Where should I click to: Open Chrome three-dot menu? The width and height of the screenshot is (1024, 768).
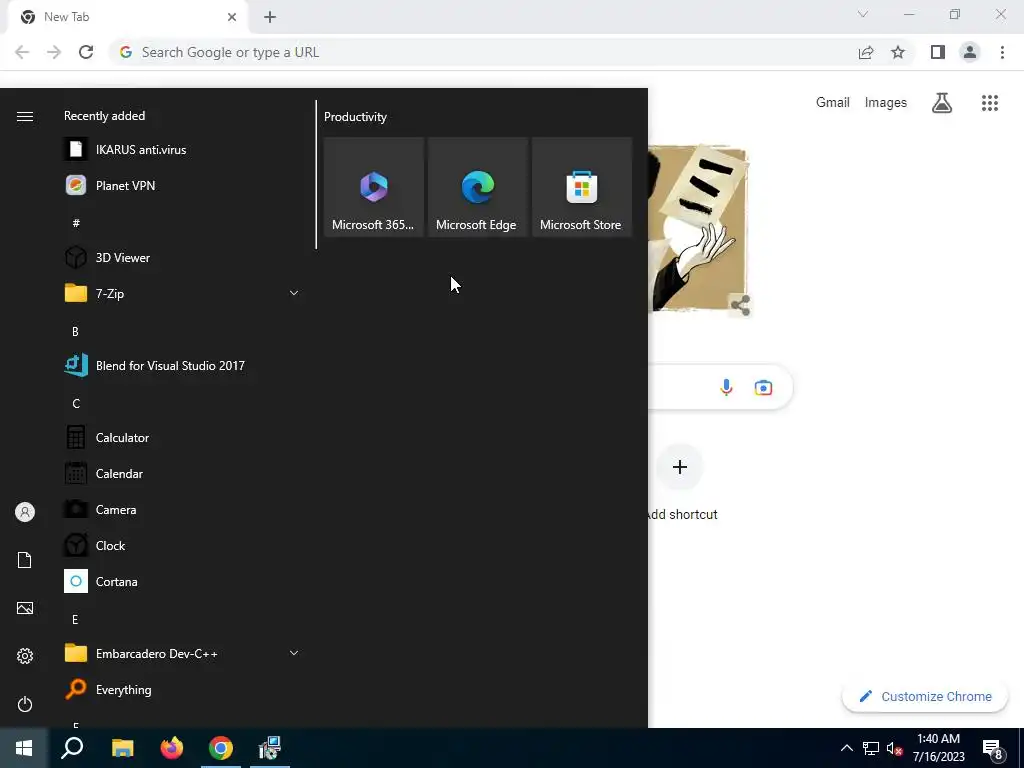1002,52
